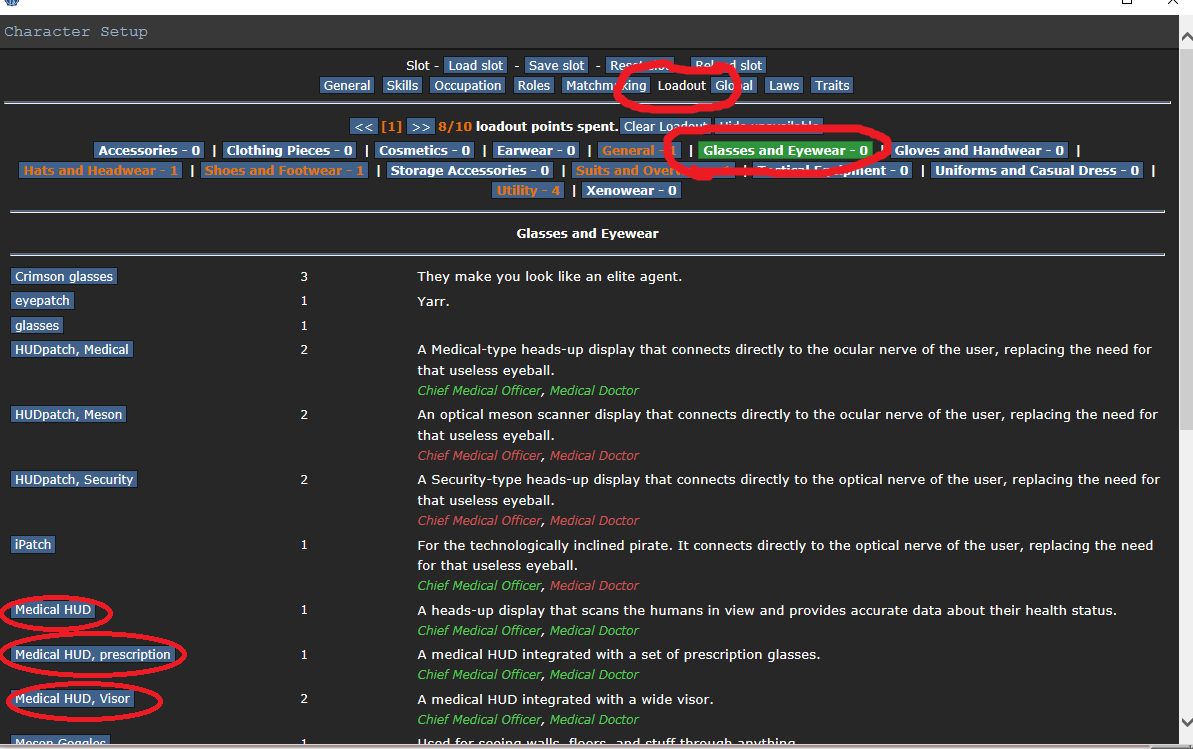Switch to the Occupation tab

tap(468, 85)
